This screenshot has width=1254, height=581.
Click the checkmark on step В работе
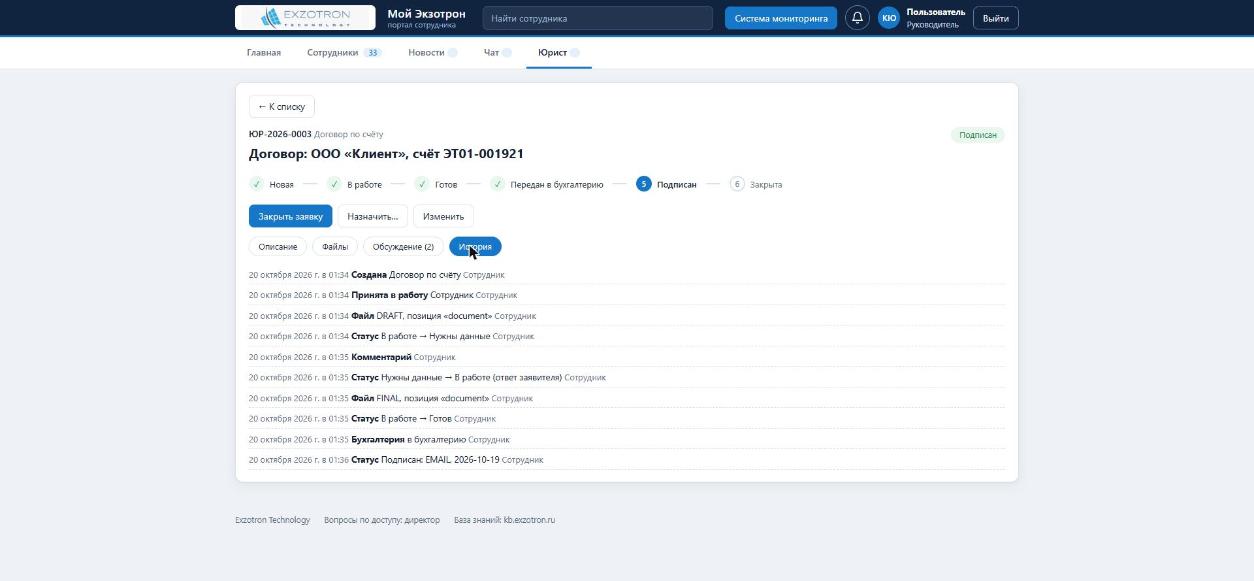pos(334,184)
